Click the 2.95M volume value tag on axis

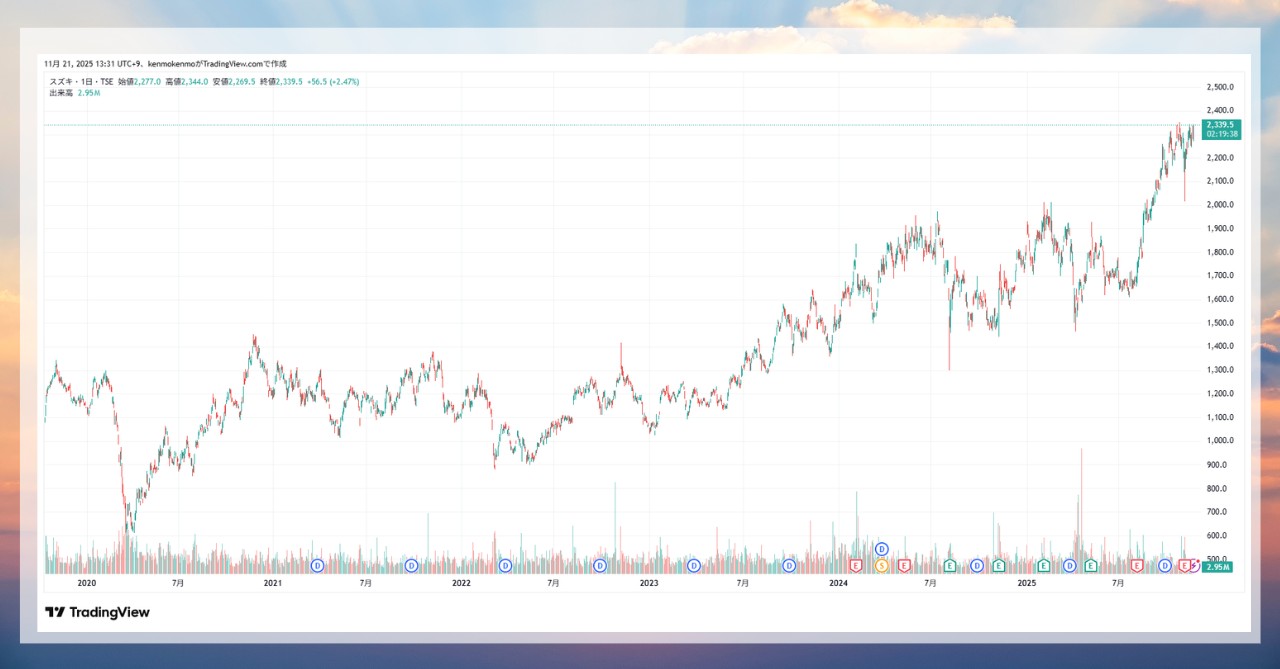click(x=1217, y=567)
